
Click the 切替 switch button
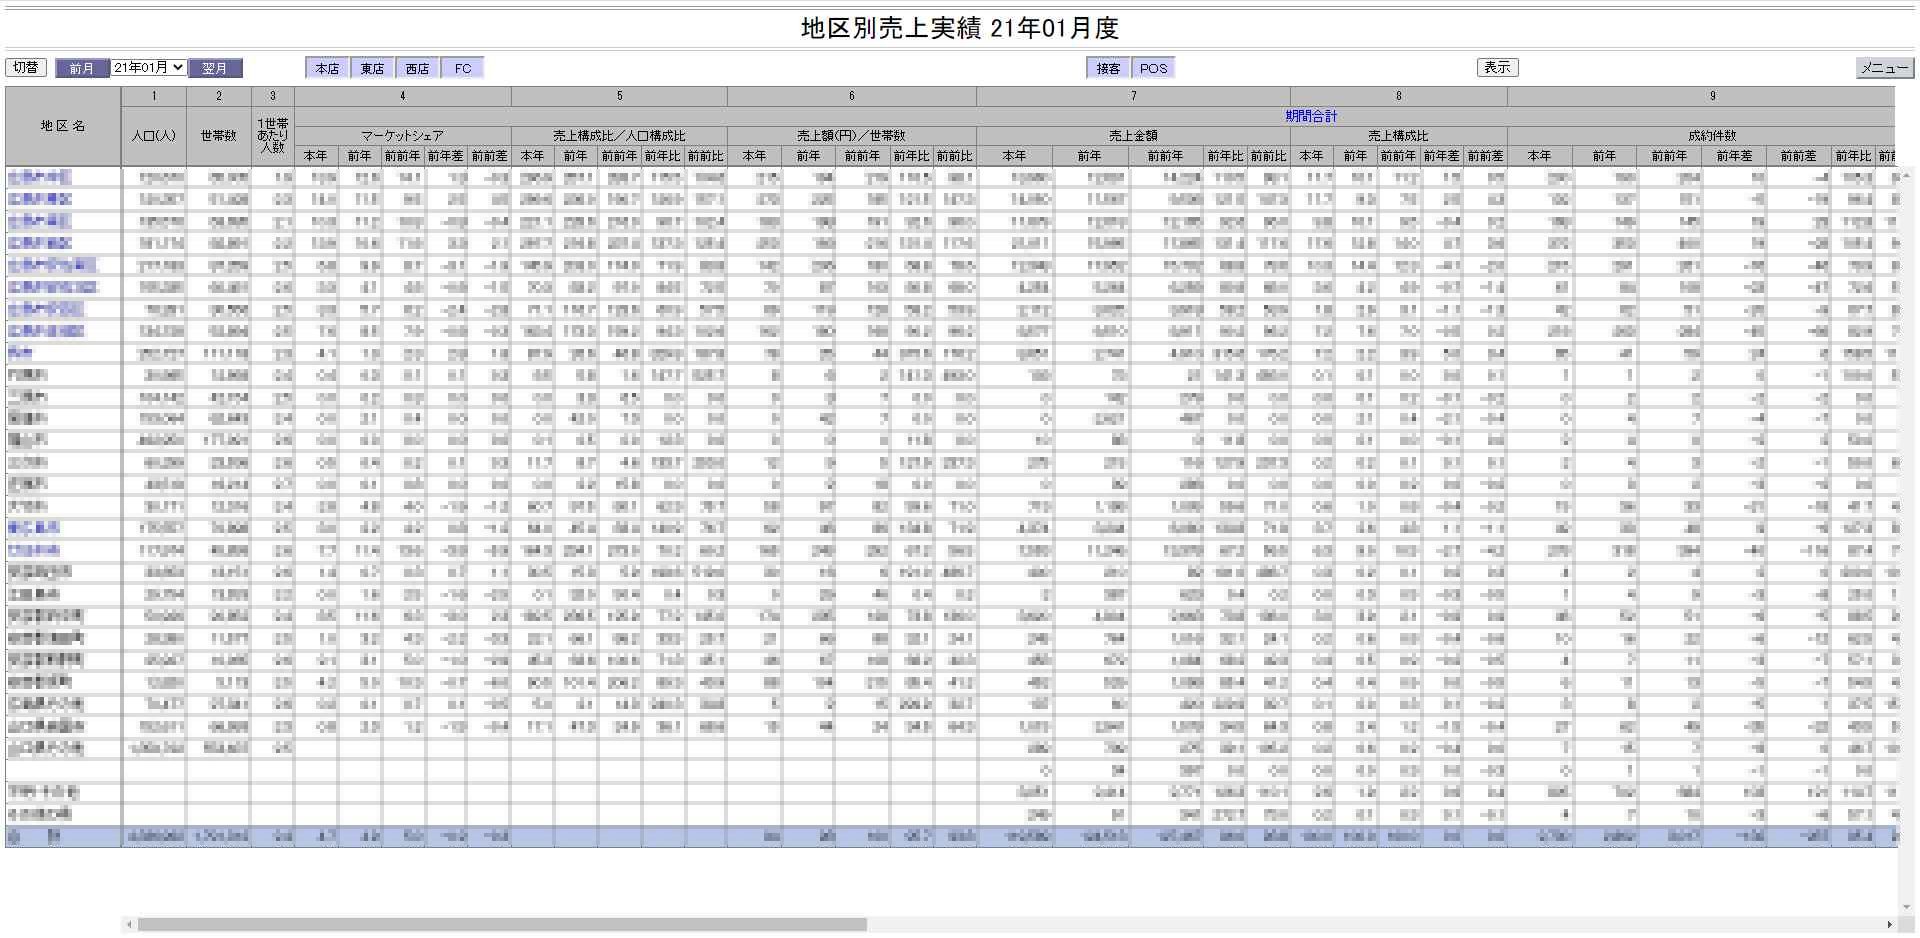pyautogui.click(x=26, y=67)
